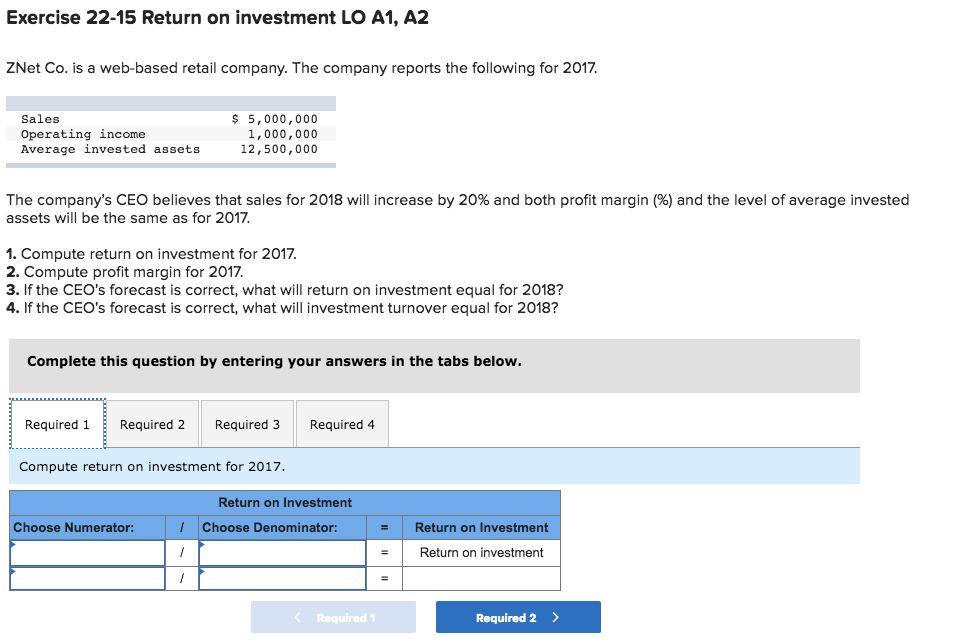The image size is (976, 642).
Task: Click the Compute return on investment instruction banner
Action: coord(435,466)
